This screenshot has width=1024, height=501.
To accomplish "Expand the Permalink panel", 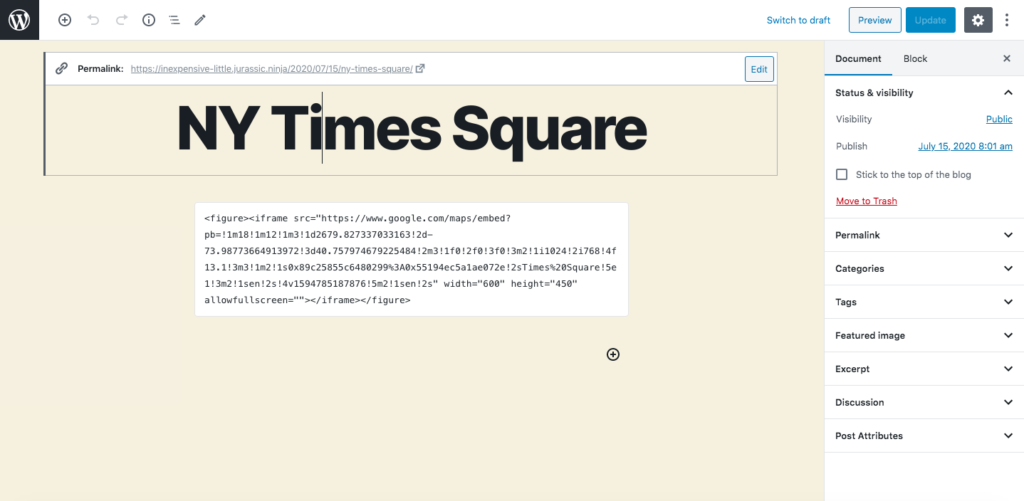I will [923, 234].
